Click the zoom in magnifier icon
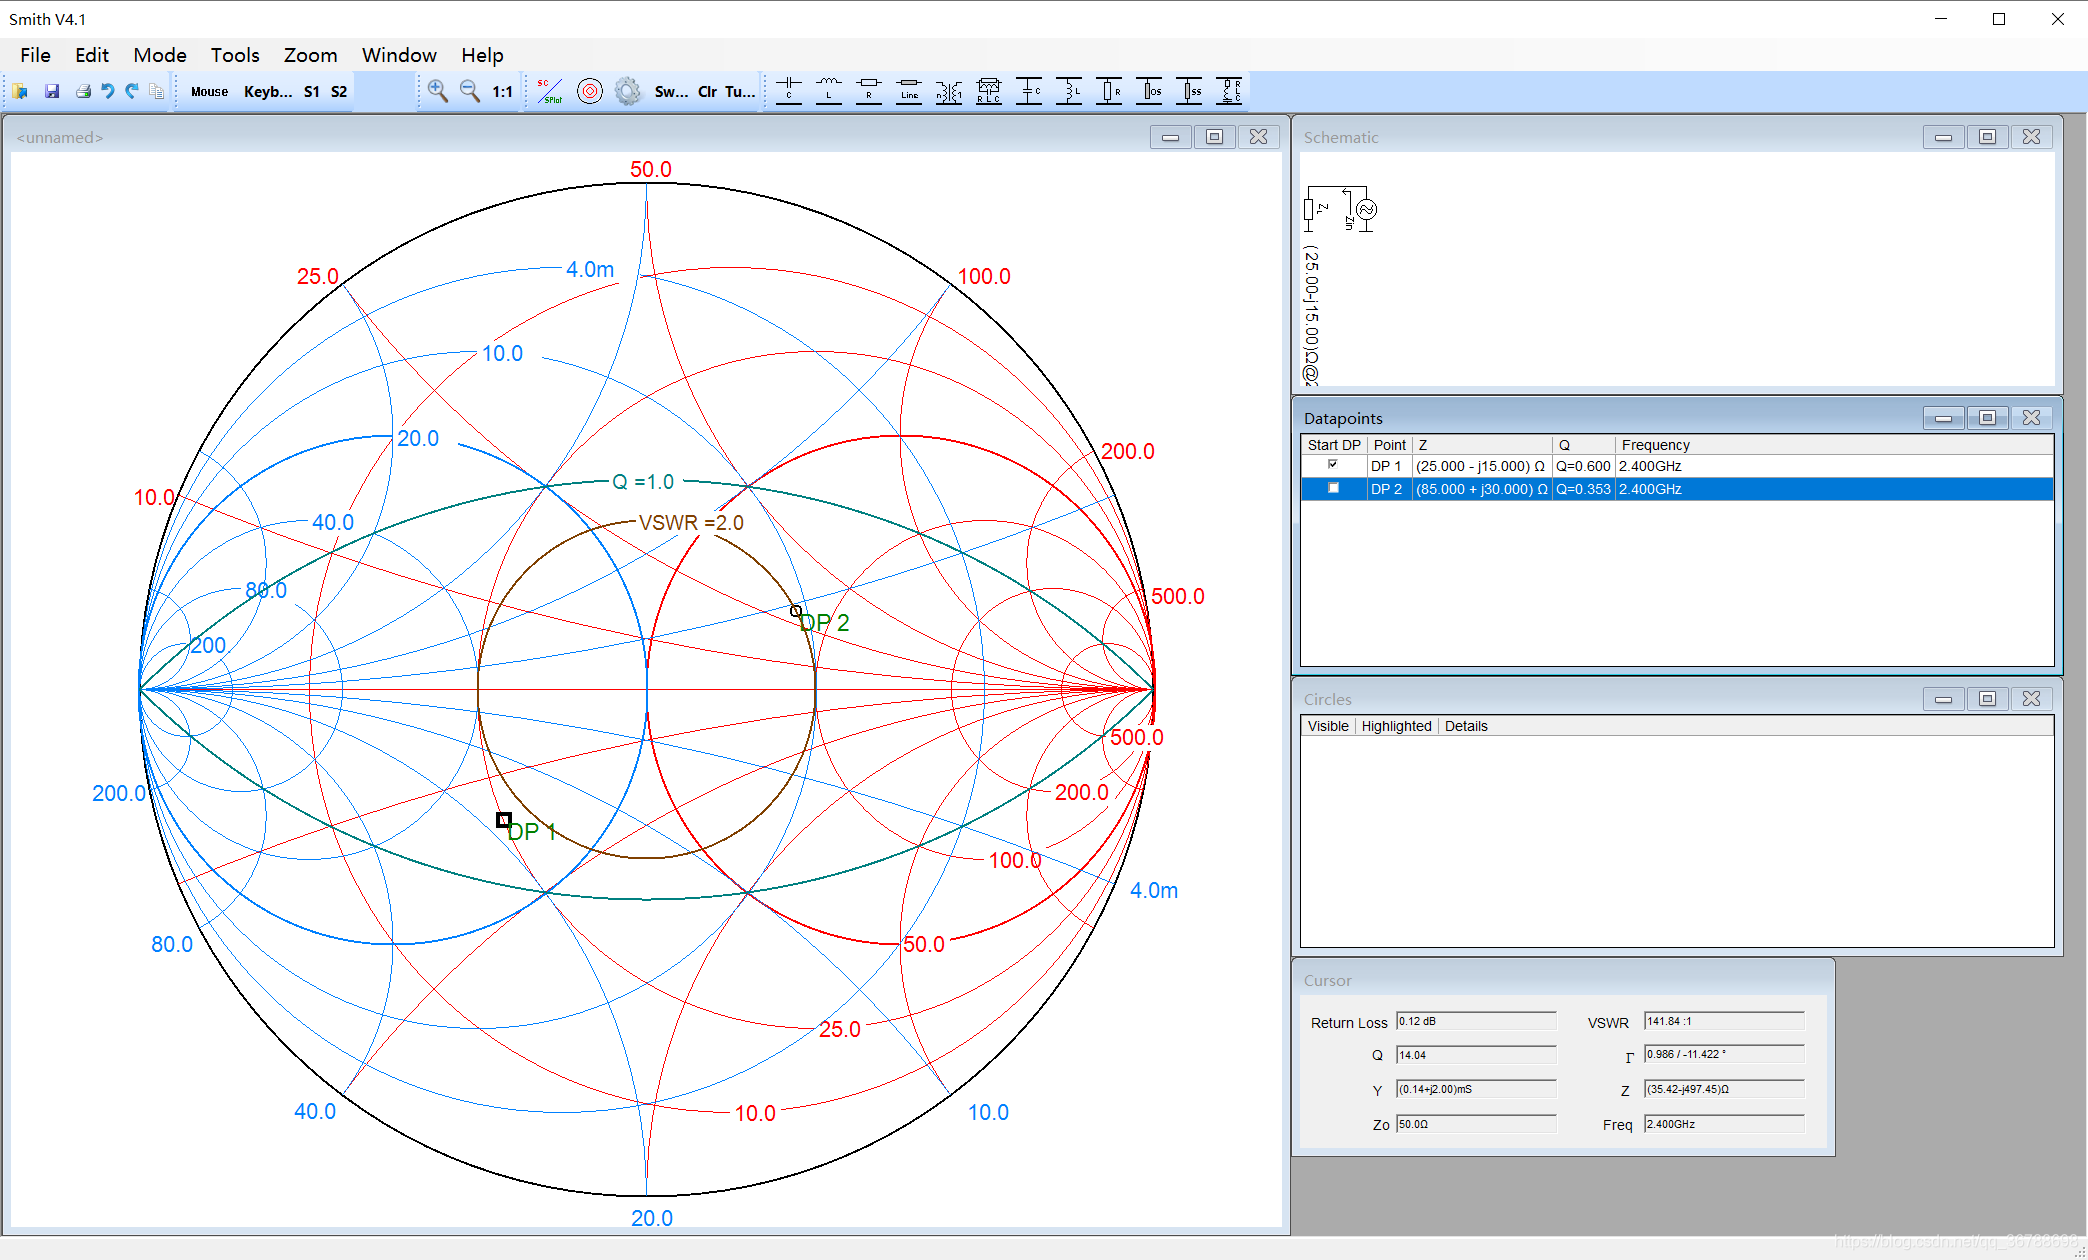Viewport: 2088px width, 1260px height. pyautogui.click(x=437, y=91)
